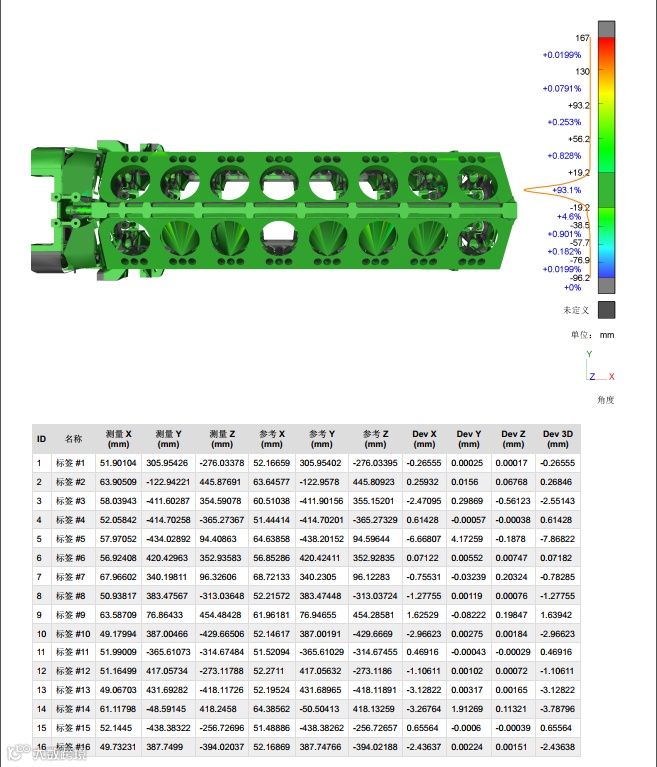Viewport: 657px width, 767px height.
Task: Click the 标签 #12 name cell
Action: [x=73, y=671]
